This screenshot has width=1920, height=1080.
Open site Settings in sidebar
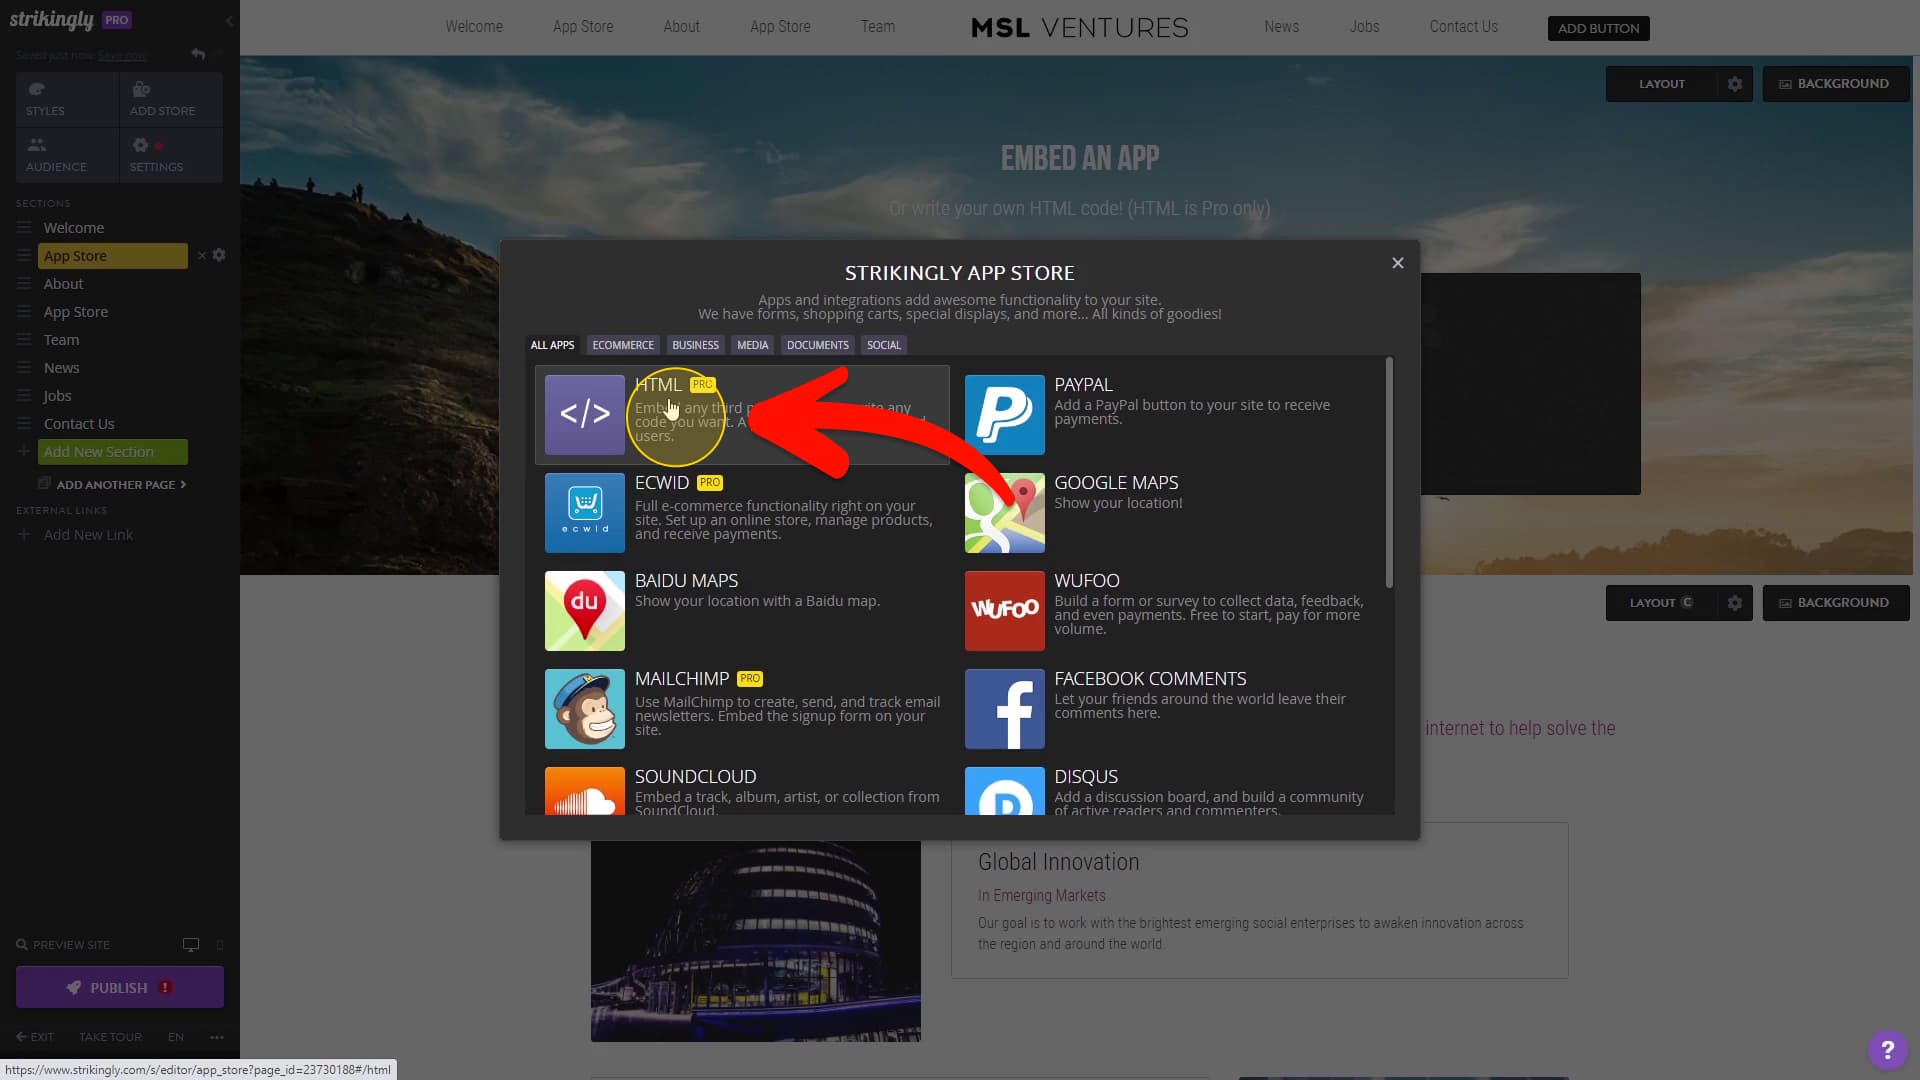171,155
